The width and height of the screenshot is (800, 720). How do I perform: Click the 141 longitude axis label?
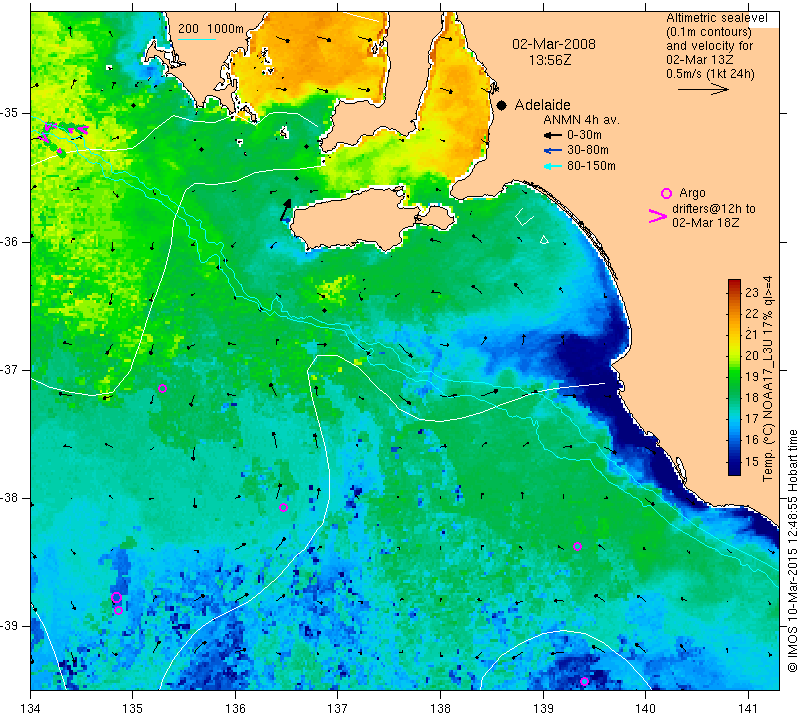[x=748, y=708]
